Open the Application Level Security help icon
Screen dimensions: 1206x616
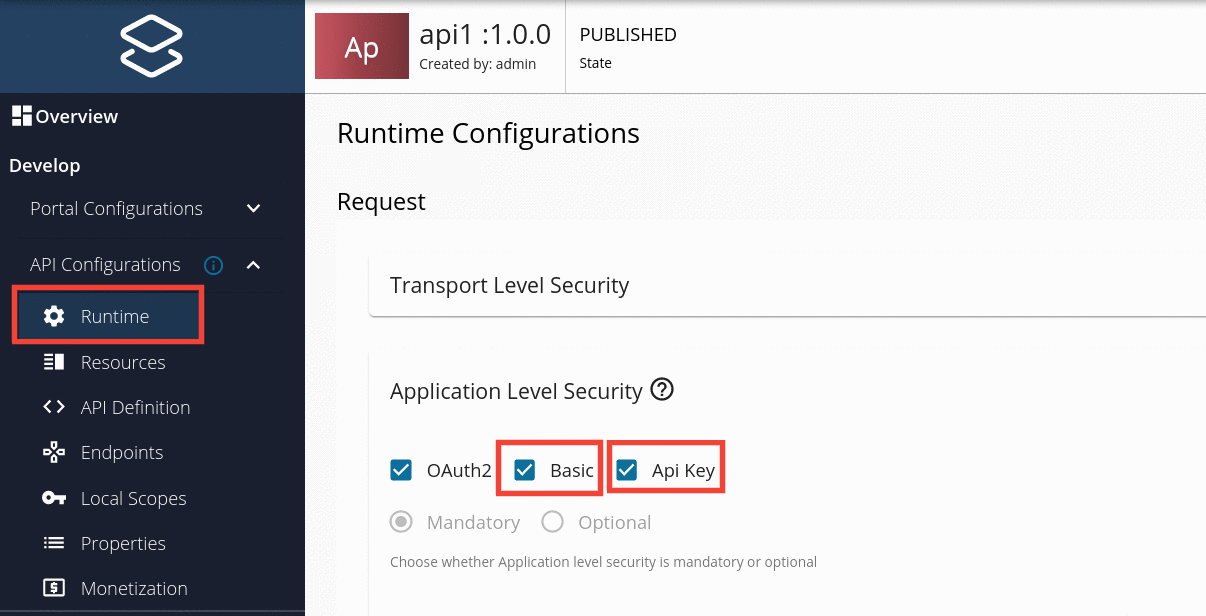click(x=661, y=389)
